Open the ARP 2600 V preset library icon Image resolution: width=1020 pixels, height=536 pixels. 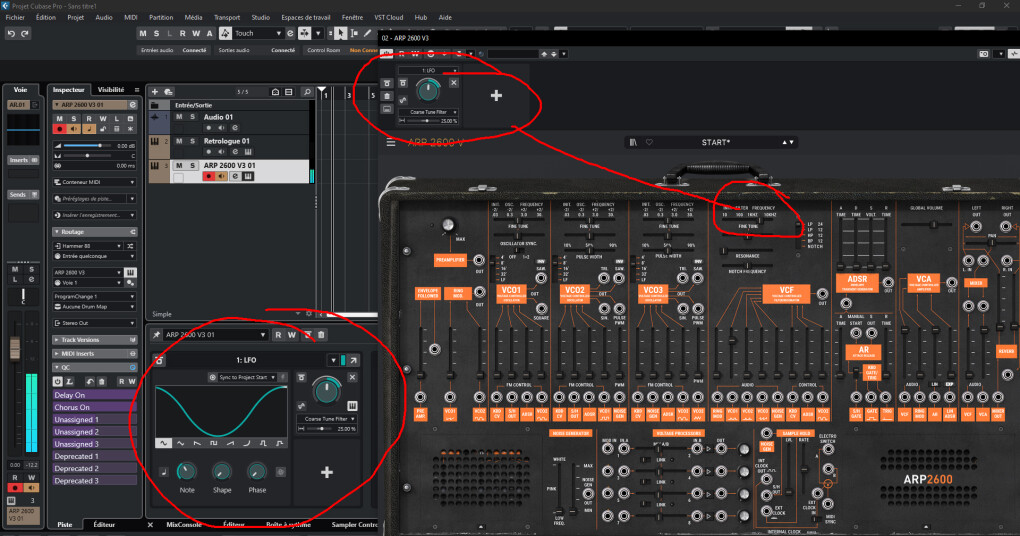coord(633,142)
